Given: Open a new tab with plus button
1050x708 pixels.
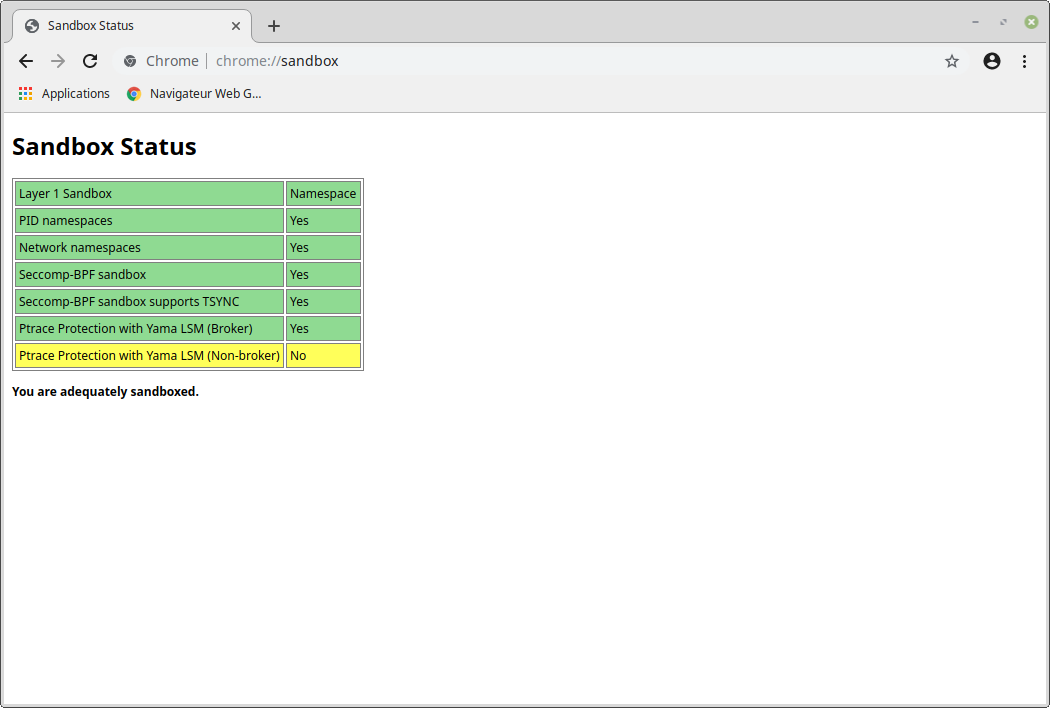Looking at the screenshot, I should click(x=274, y=26).
